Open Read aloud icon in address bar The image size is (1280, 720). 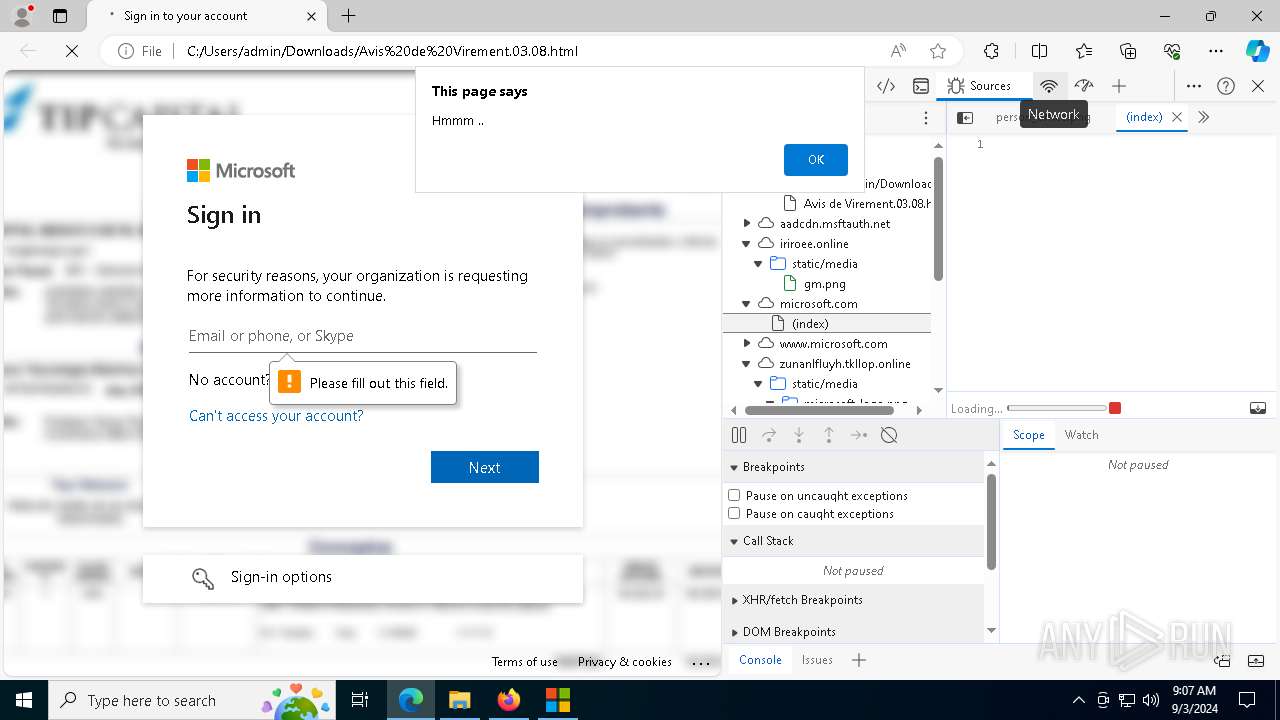click(899, 51)
